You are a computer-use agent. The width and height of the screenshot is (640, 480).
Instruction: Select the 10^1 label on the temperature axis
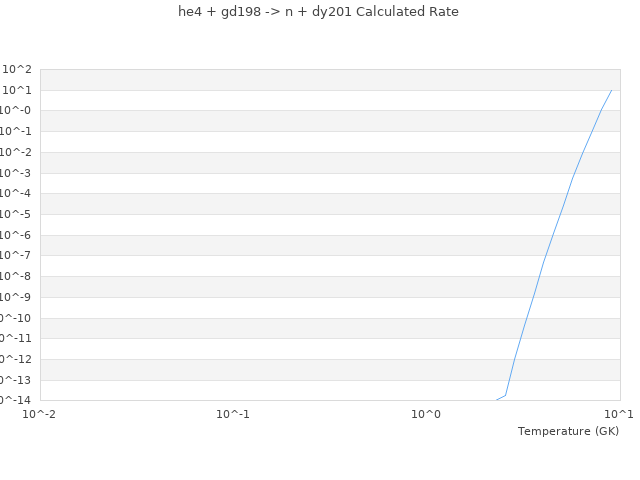pos(619,414)
